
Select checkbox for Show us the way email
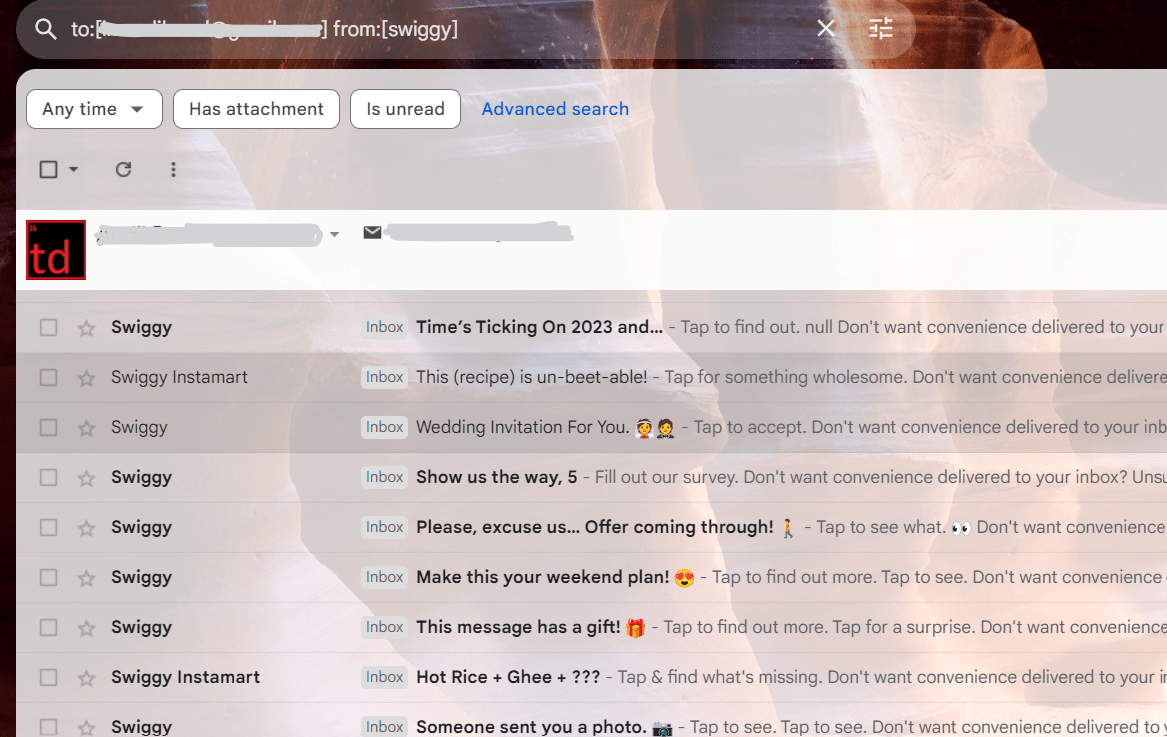(x=48, y=477)
